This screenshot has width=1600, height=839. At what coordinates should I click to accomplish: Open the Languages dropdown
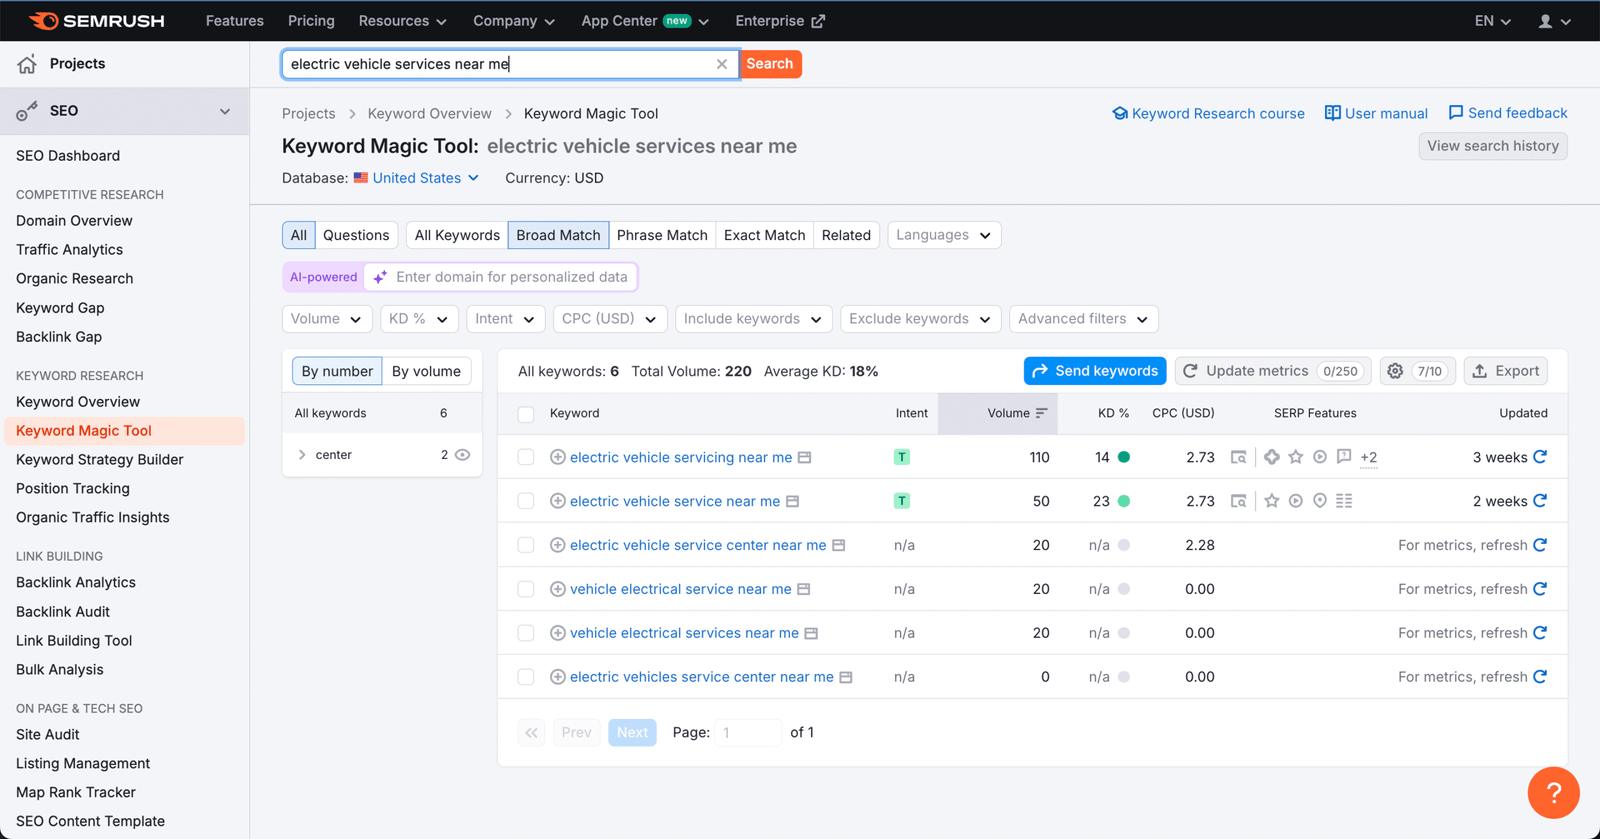click(944, 235)
